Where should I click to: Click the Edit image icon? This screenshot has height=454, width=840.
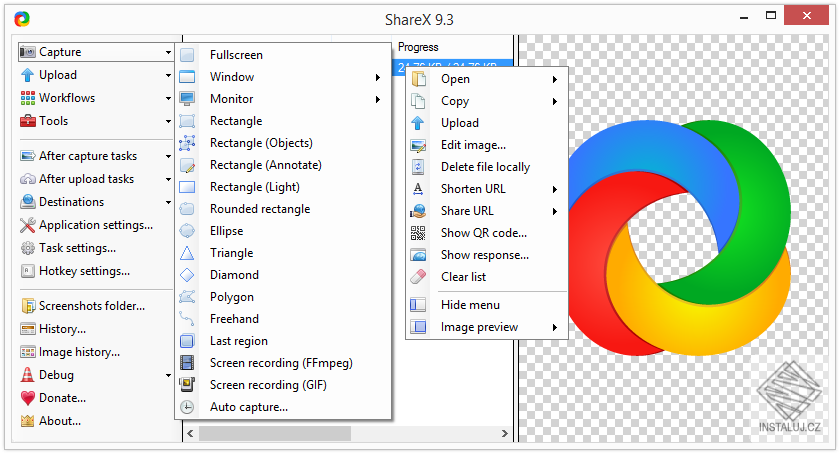tap(418, 145)
